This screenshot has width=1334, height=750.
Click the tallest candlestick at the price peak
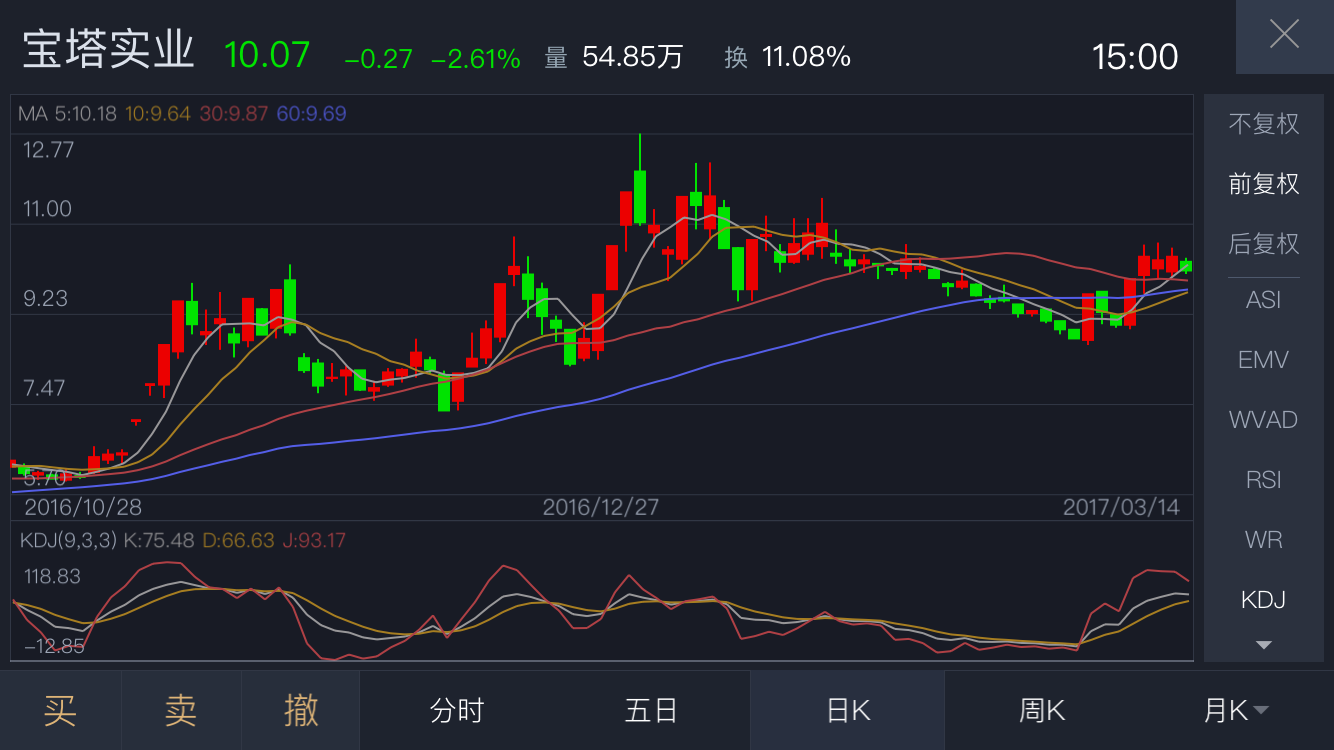click(x=639, y=180)
